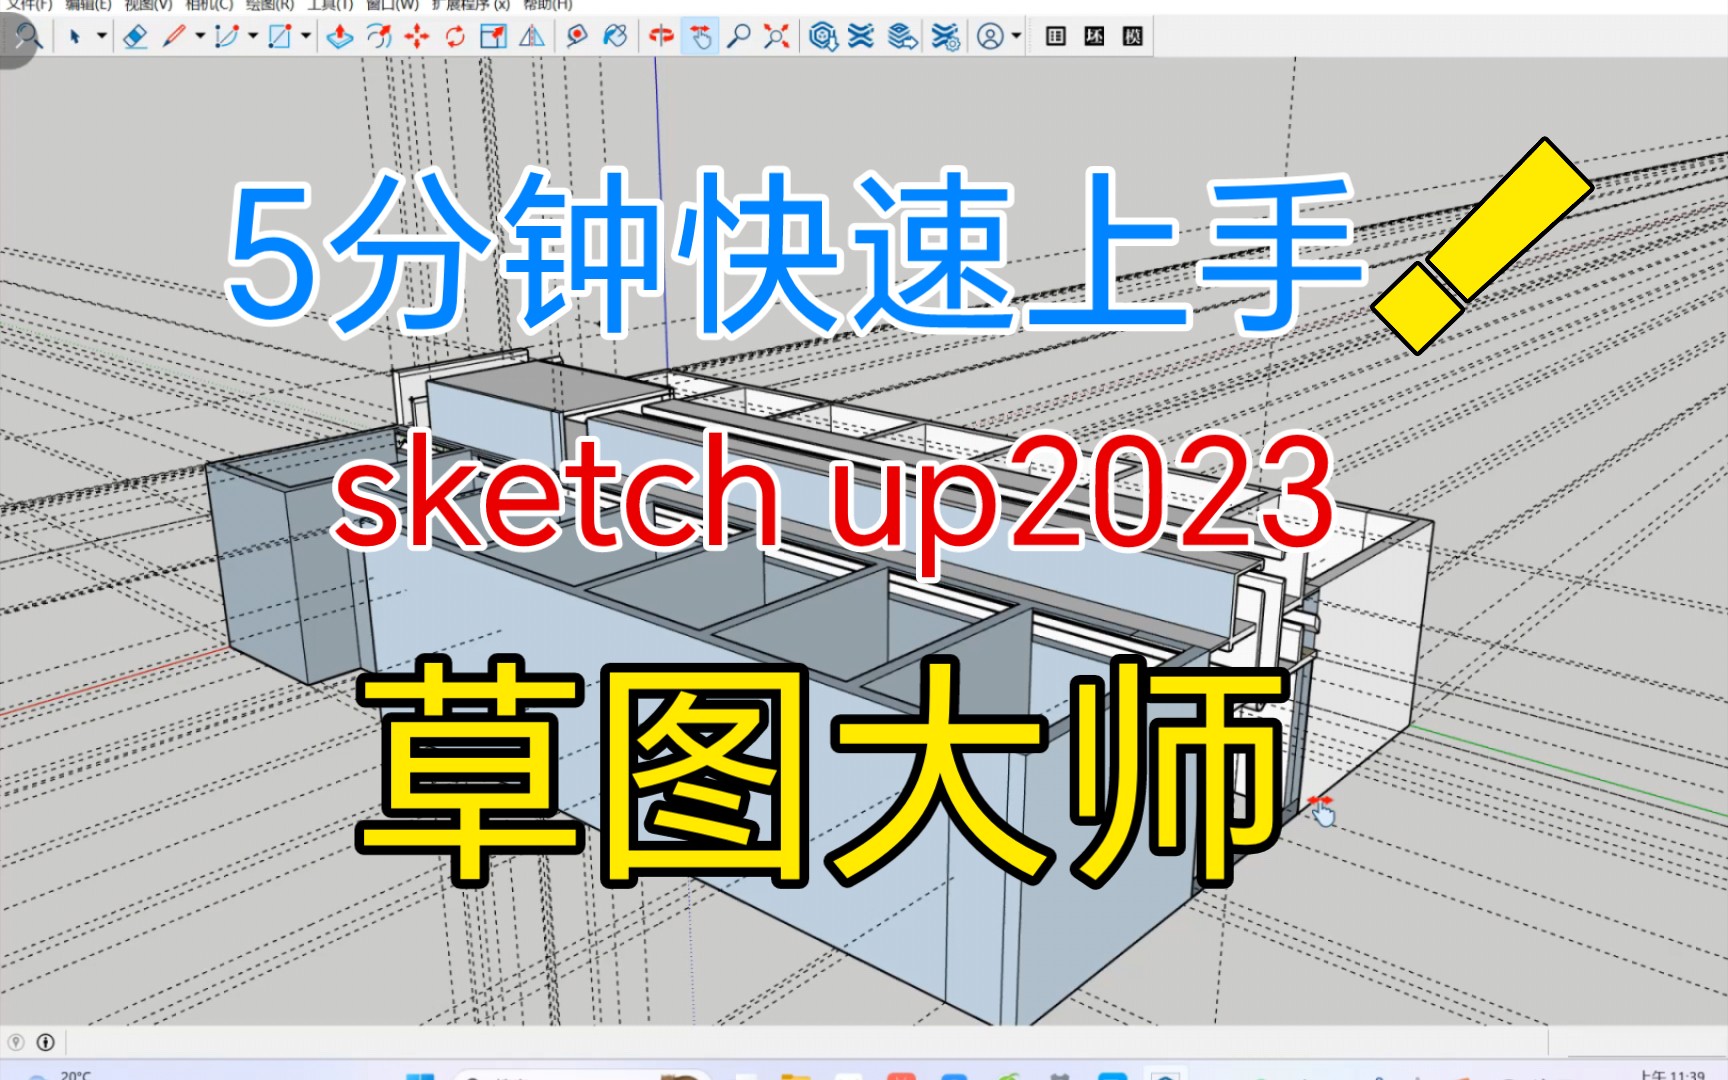The image size is (1728, 1080).
Task: Select the Paint Bucket tool
Action: [615, 37]
